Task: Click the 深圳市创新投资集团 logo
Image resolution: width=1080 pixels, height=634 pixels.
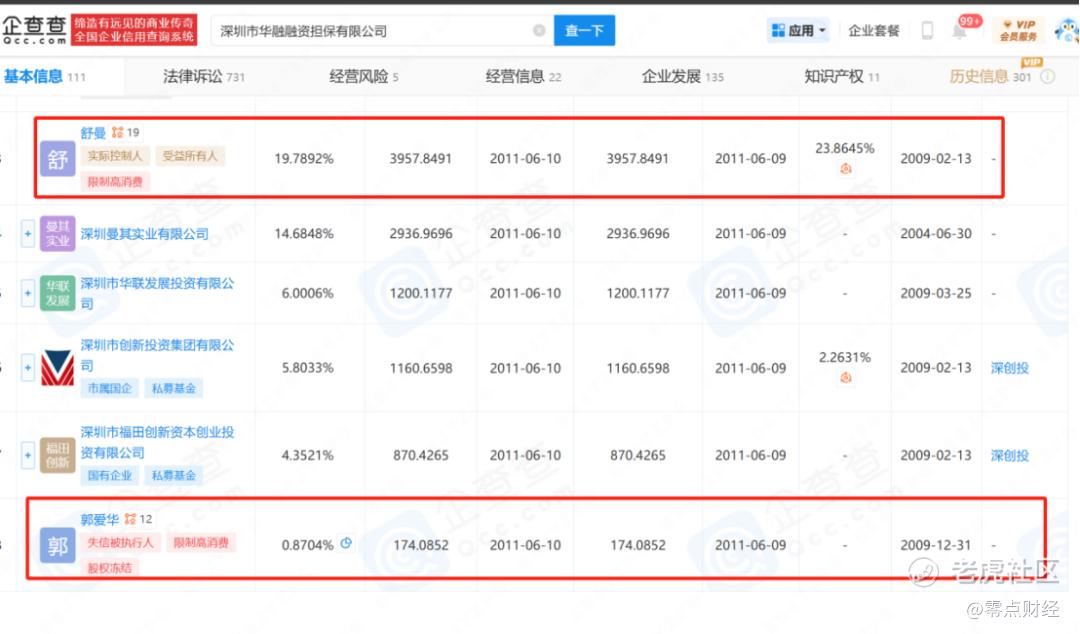Action: pos(57,367)
